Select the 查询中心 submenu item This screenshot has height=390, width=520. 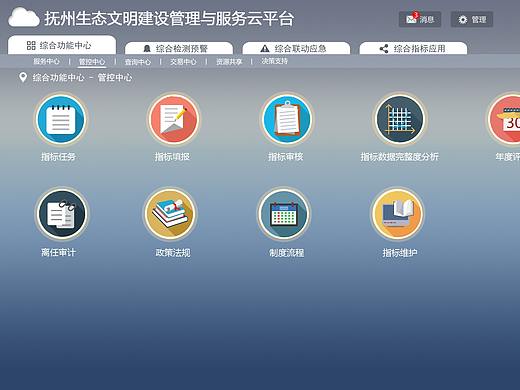pyautogui.click(x=138, y=62)
